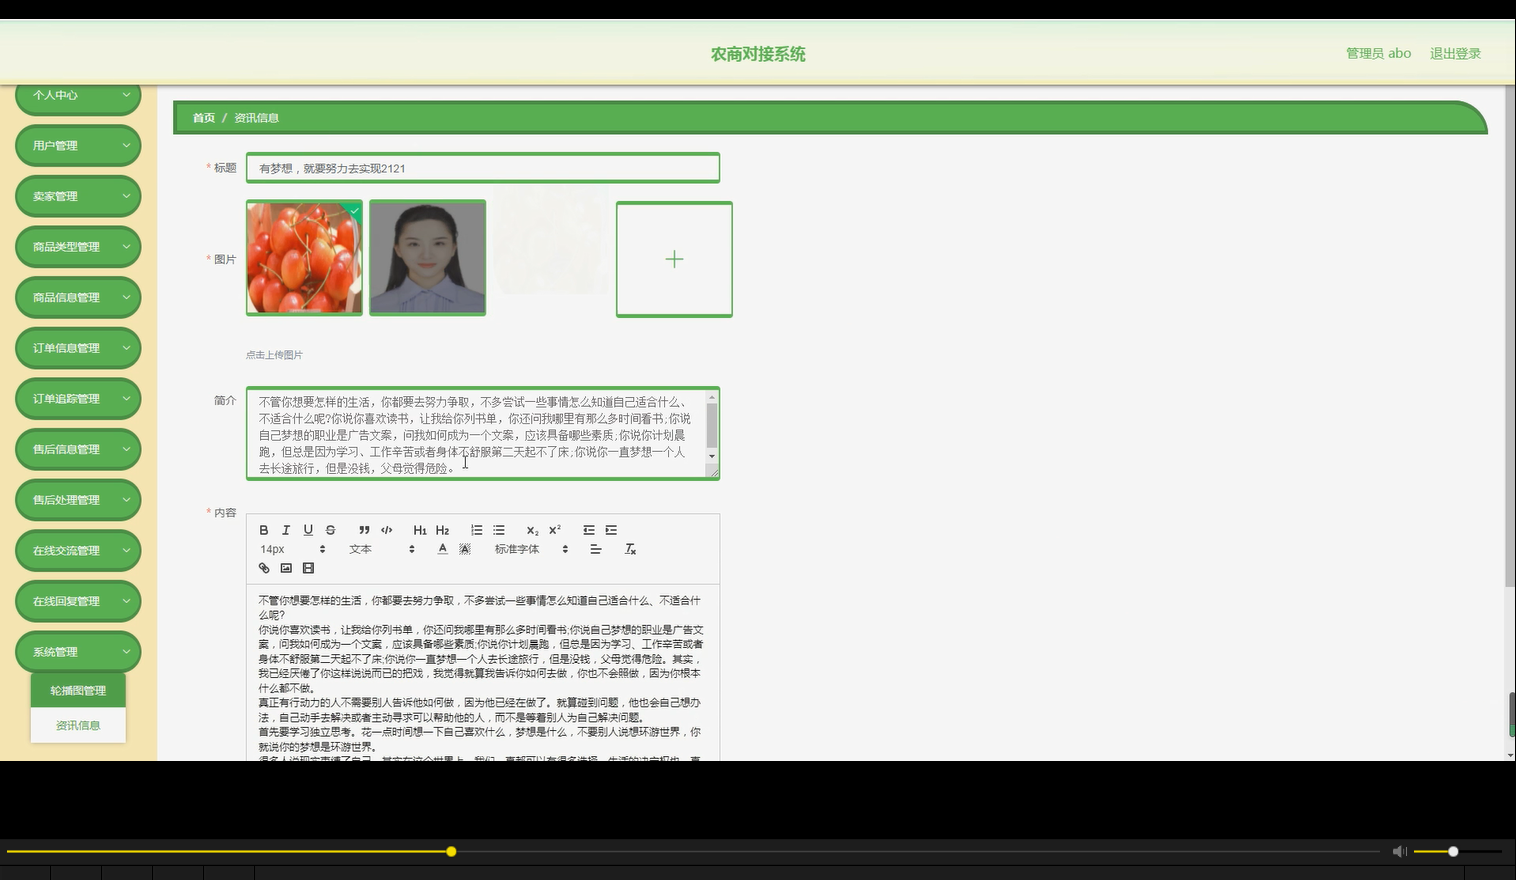The height and width of the screenshot is (880, 1516).
Task: Mute the video player audio
Action: click(1398, 851)
